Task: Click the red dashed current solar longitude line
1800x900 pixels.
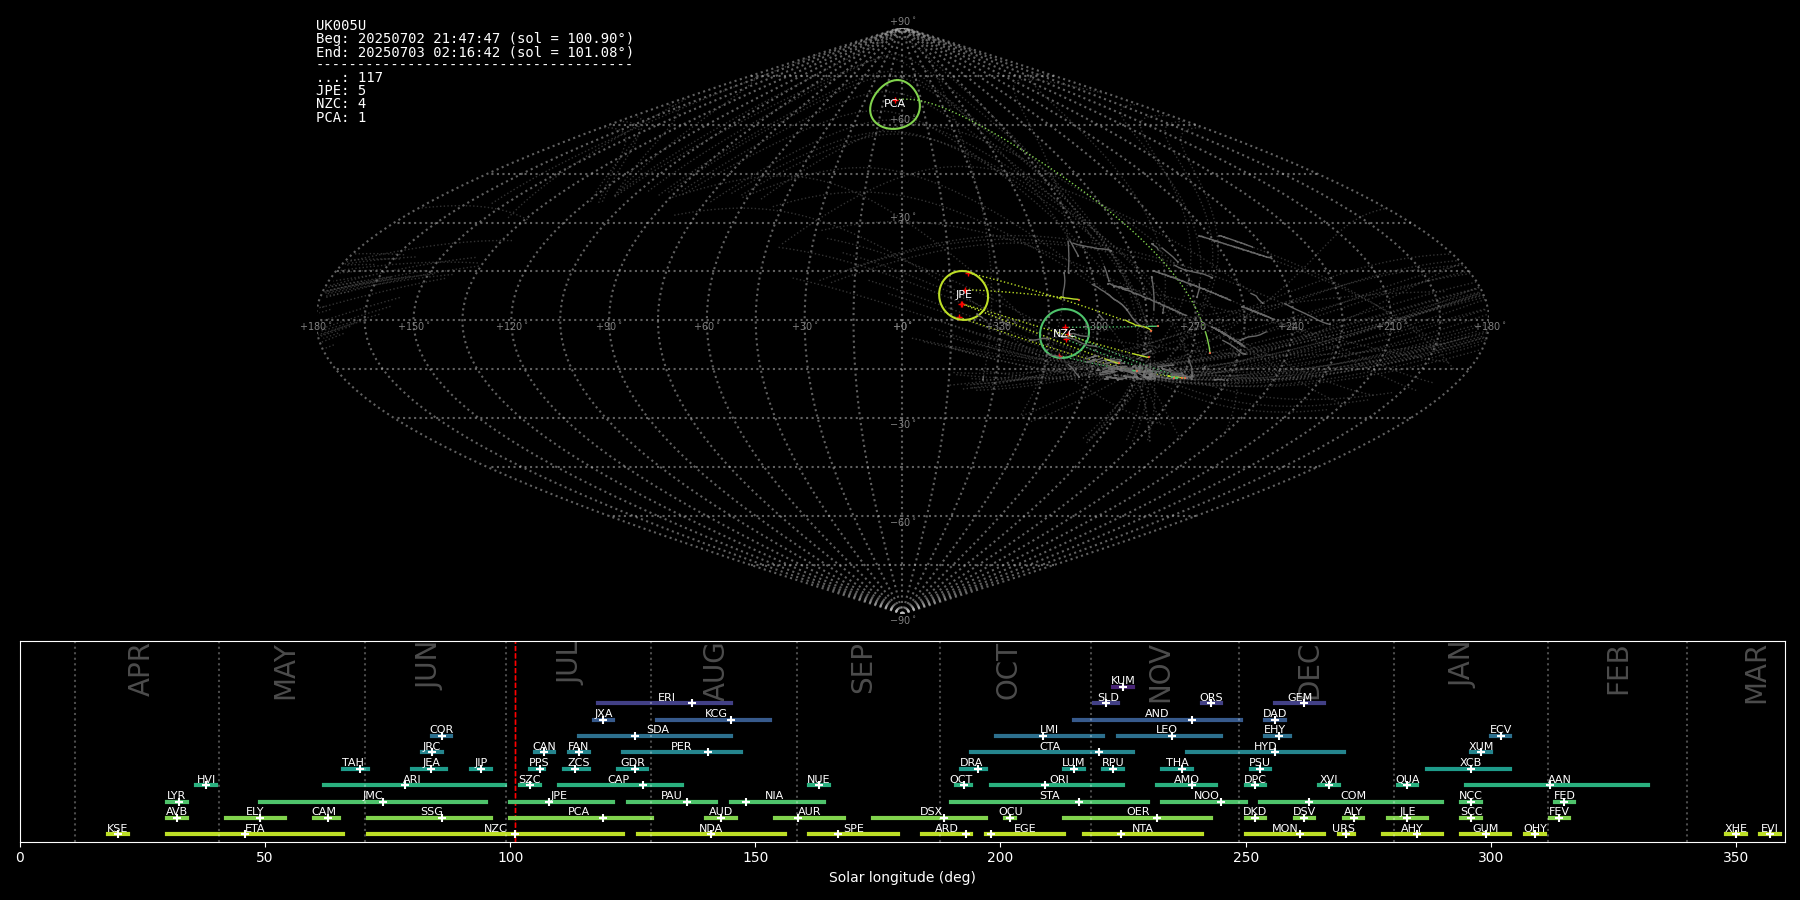Action: (x=515, y=741)
